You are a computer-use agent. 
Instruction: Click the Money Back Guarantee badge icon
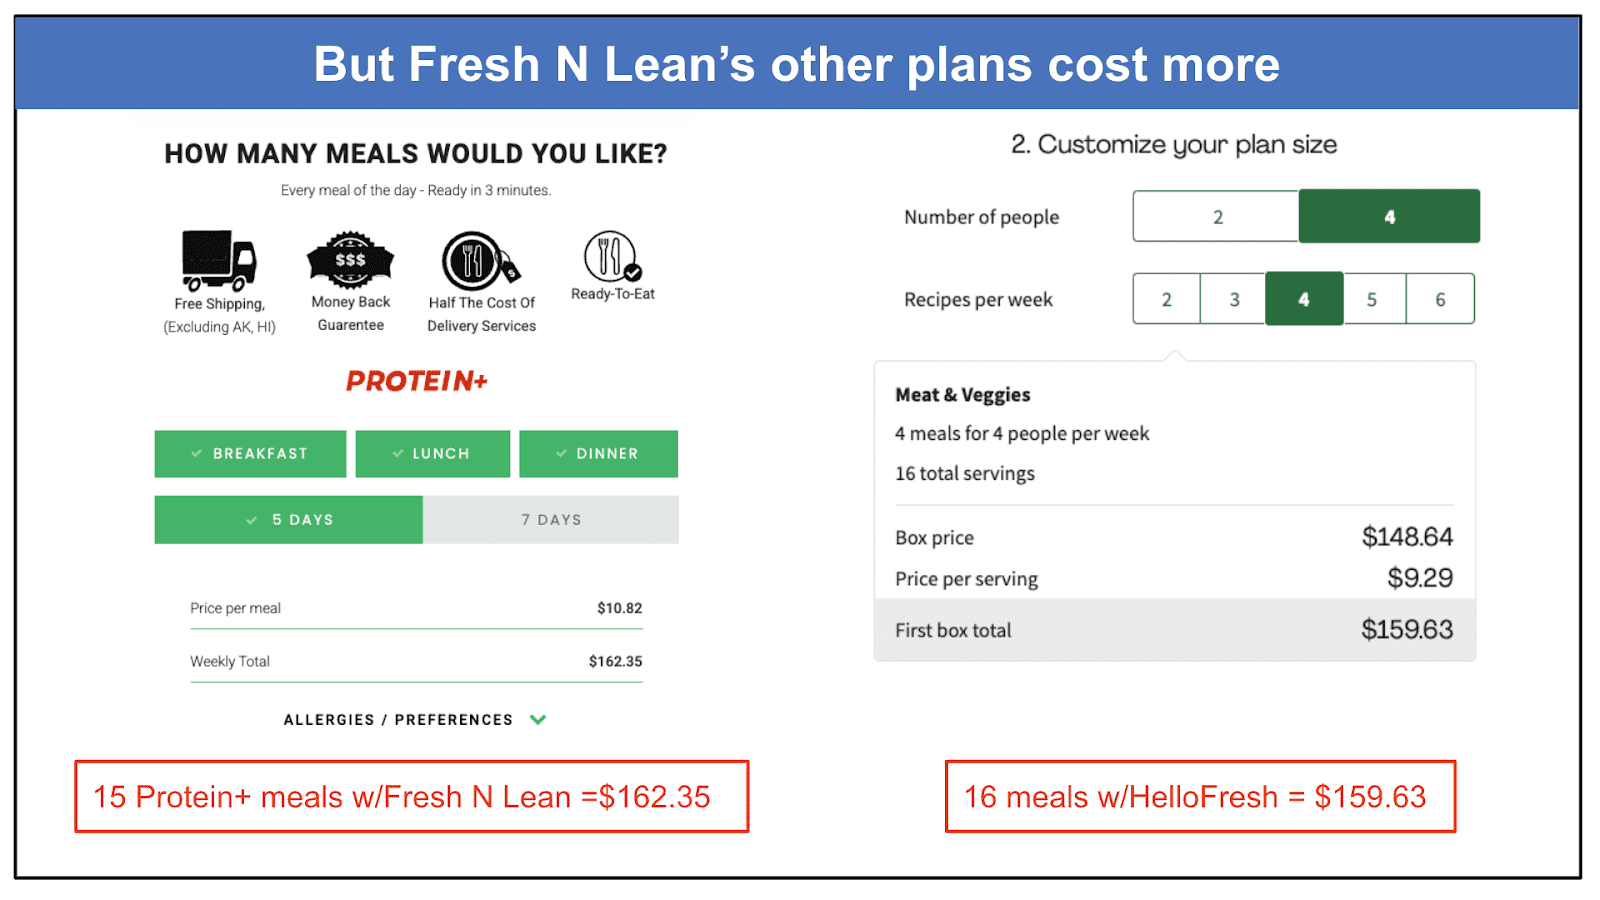(x=350, y=260)
